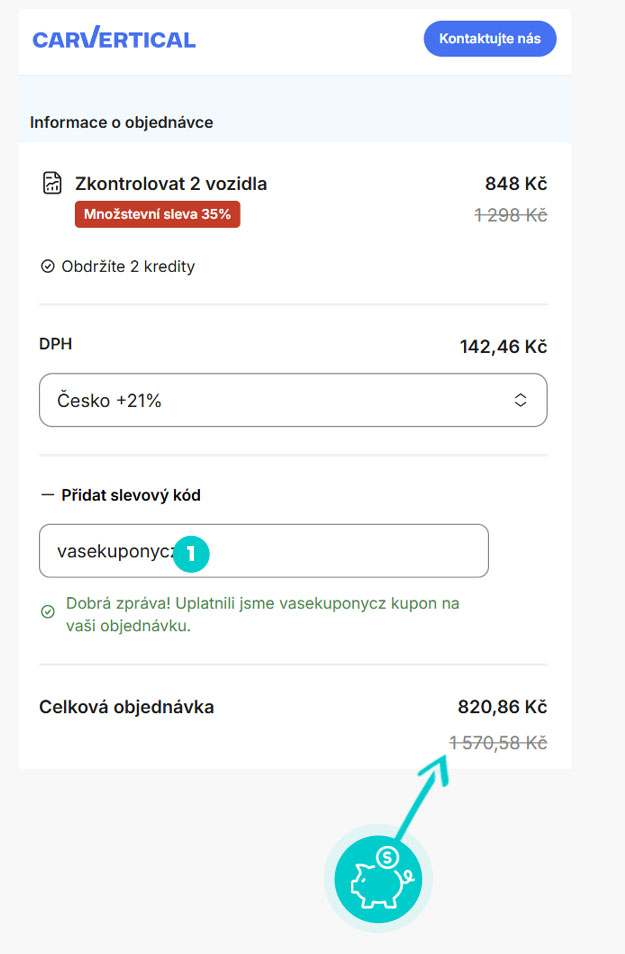Click the 820,86 Kč total price
This screenshot has width=625, height=954.
point(502,707)
